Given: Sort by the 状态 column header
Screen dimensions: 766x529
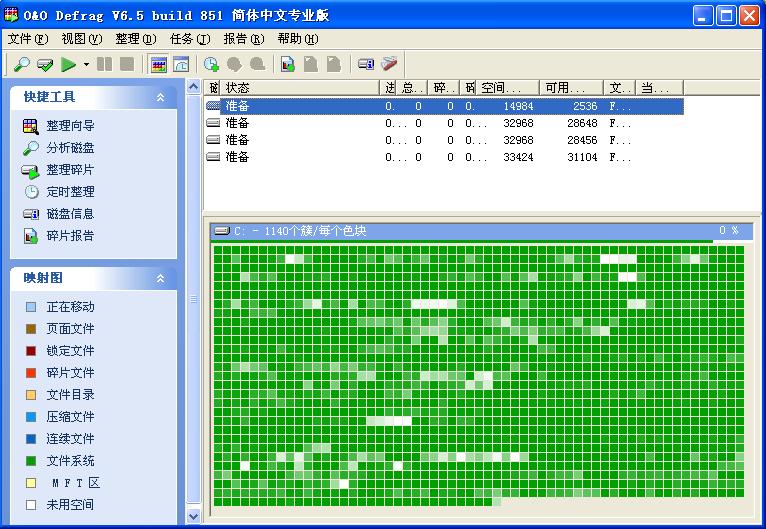Looking at the screenshot, I should tap(300, 87).
